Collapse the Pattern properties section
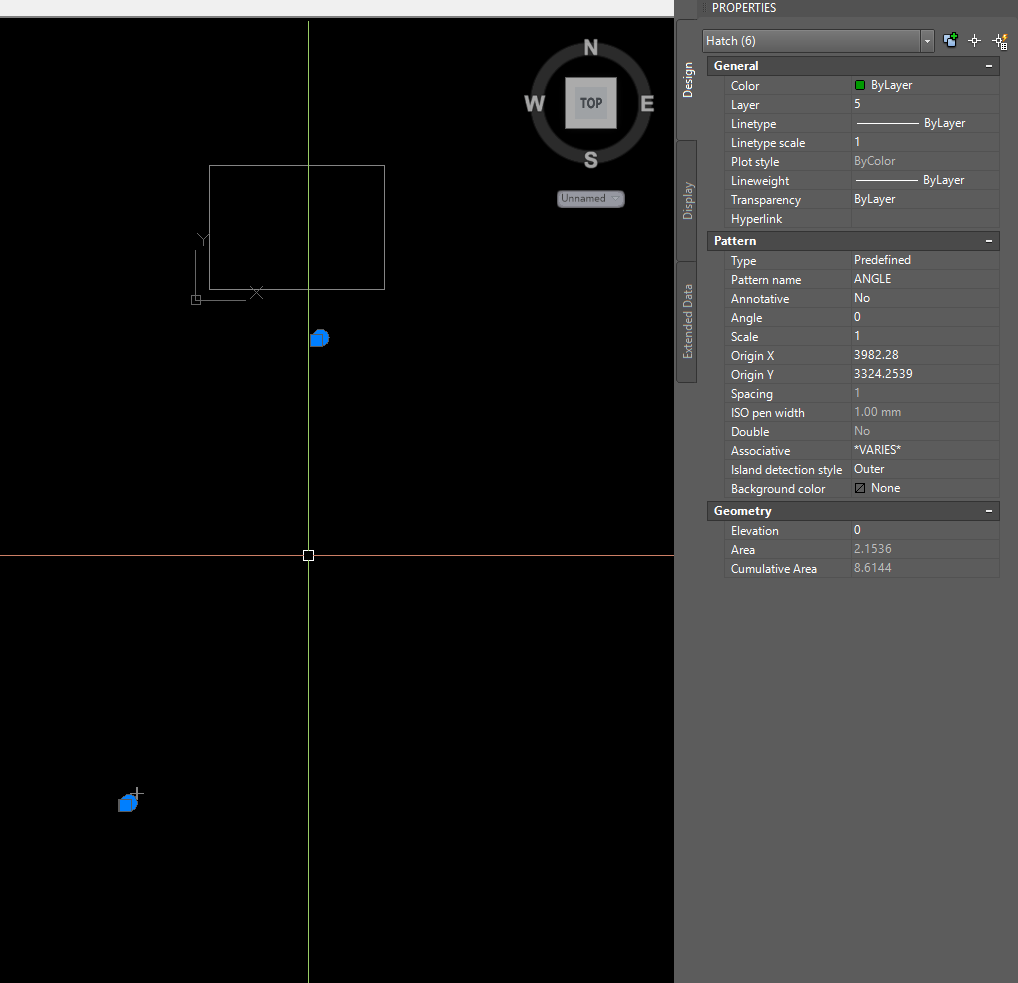The width and height of the screenshot is (1018, 983). tap(989, 241)
